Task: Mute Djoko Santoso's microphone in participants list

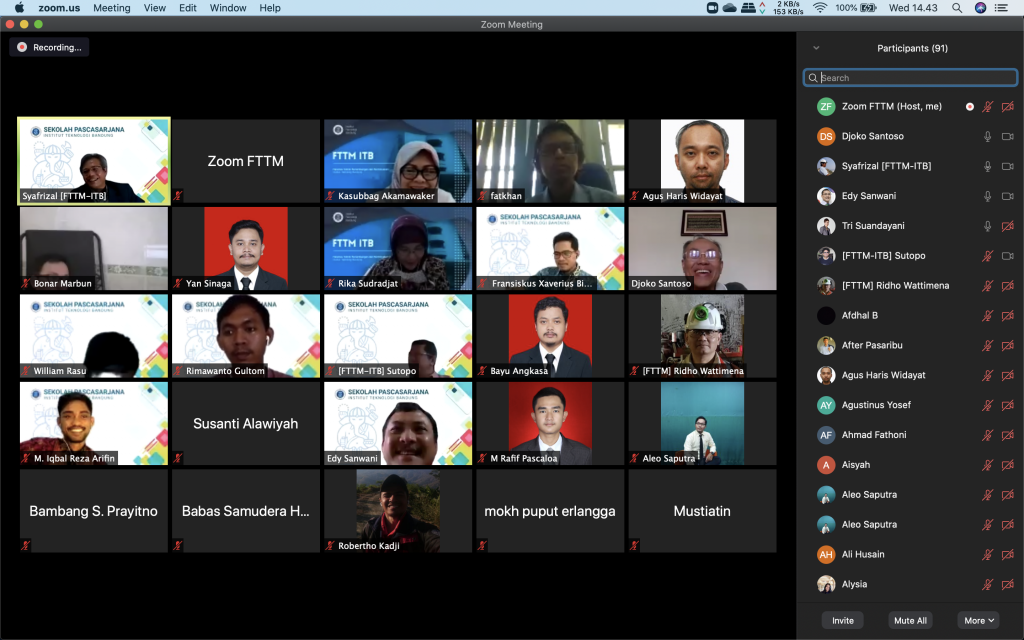Action: pos(987,136)
